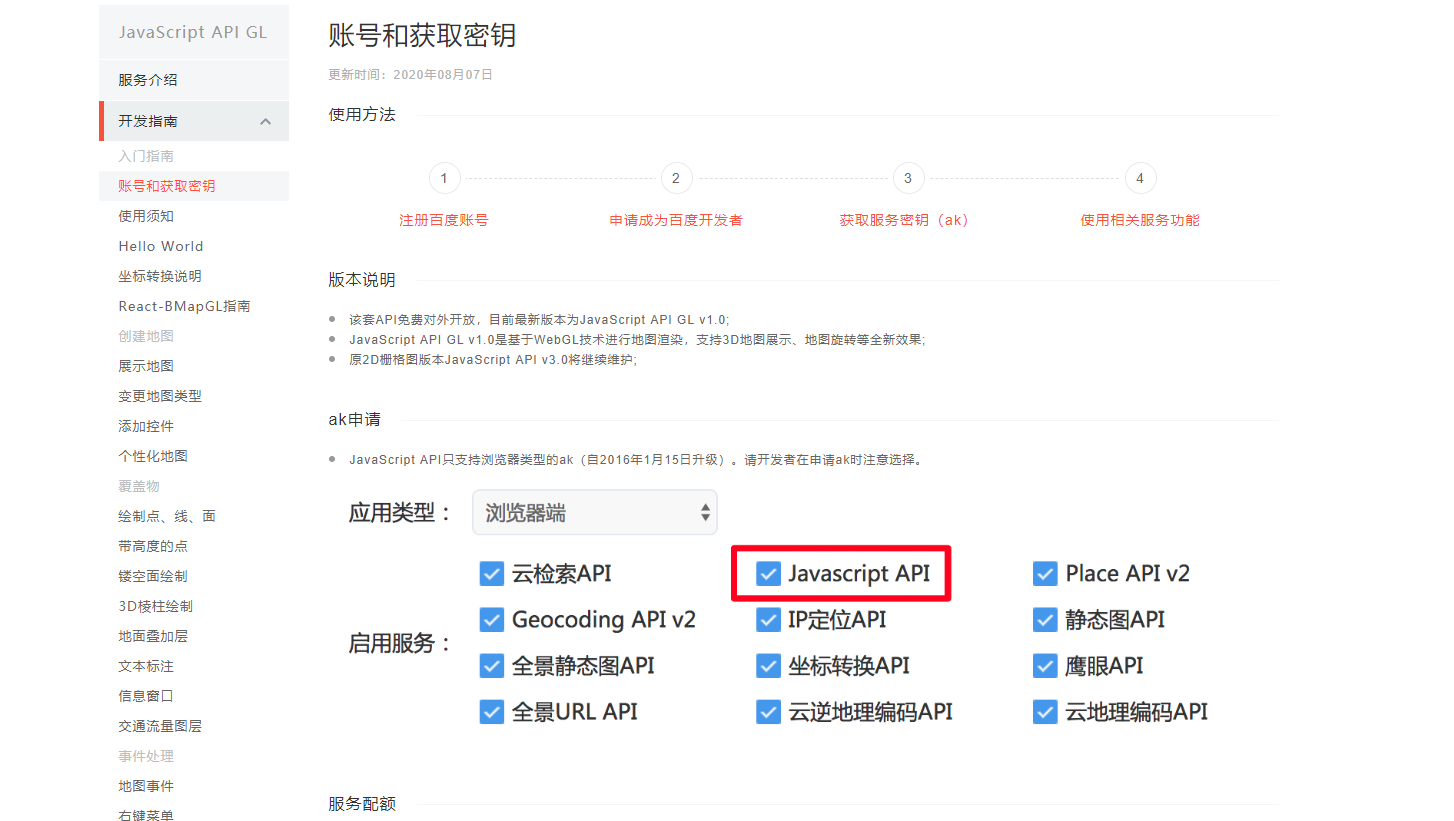Image resolution: width=1454 pixels, height=821 pixels.
Task: Toggle the 静态图API checkbox
Action: pyautogui.click(x=1045, y=620)
